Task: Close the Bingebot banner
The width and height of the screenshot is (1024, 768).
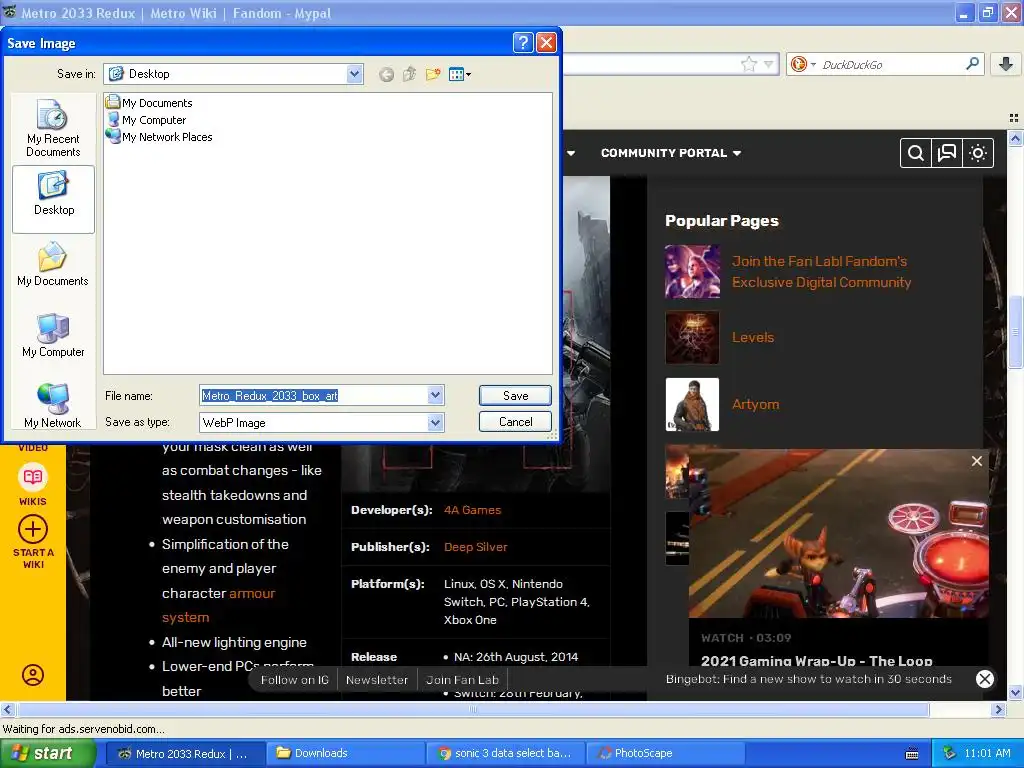Action: [x=984, y=679]
